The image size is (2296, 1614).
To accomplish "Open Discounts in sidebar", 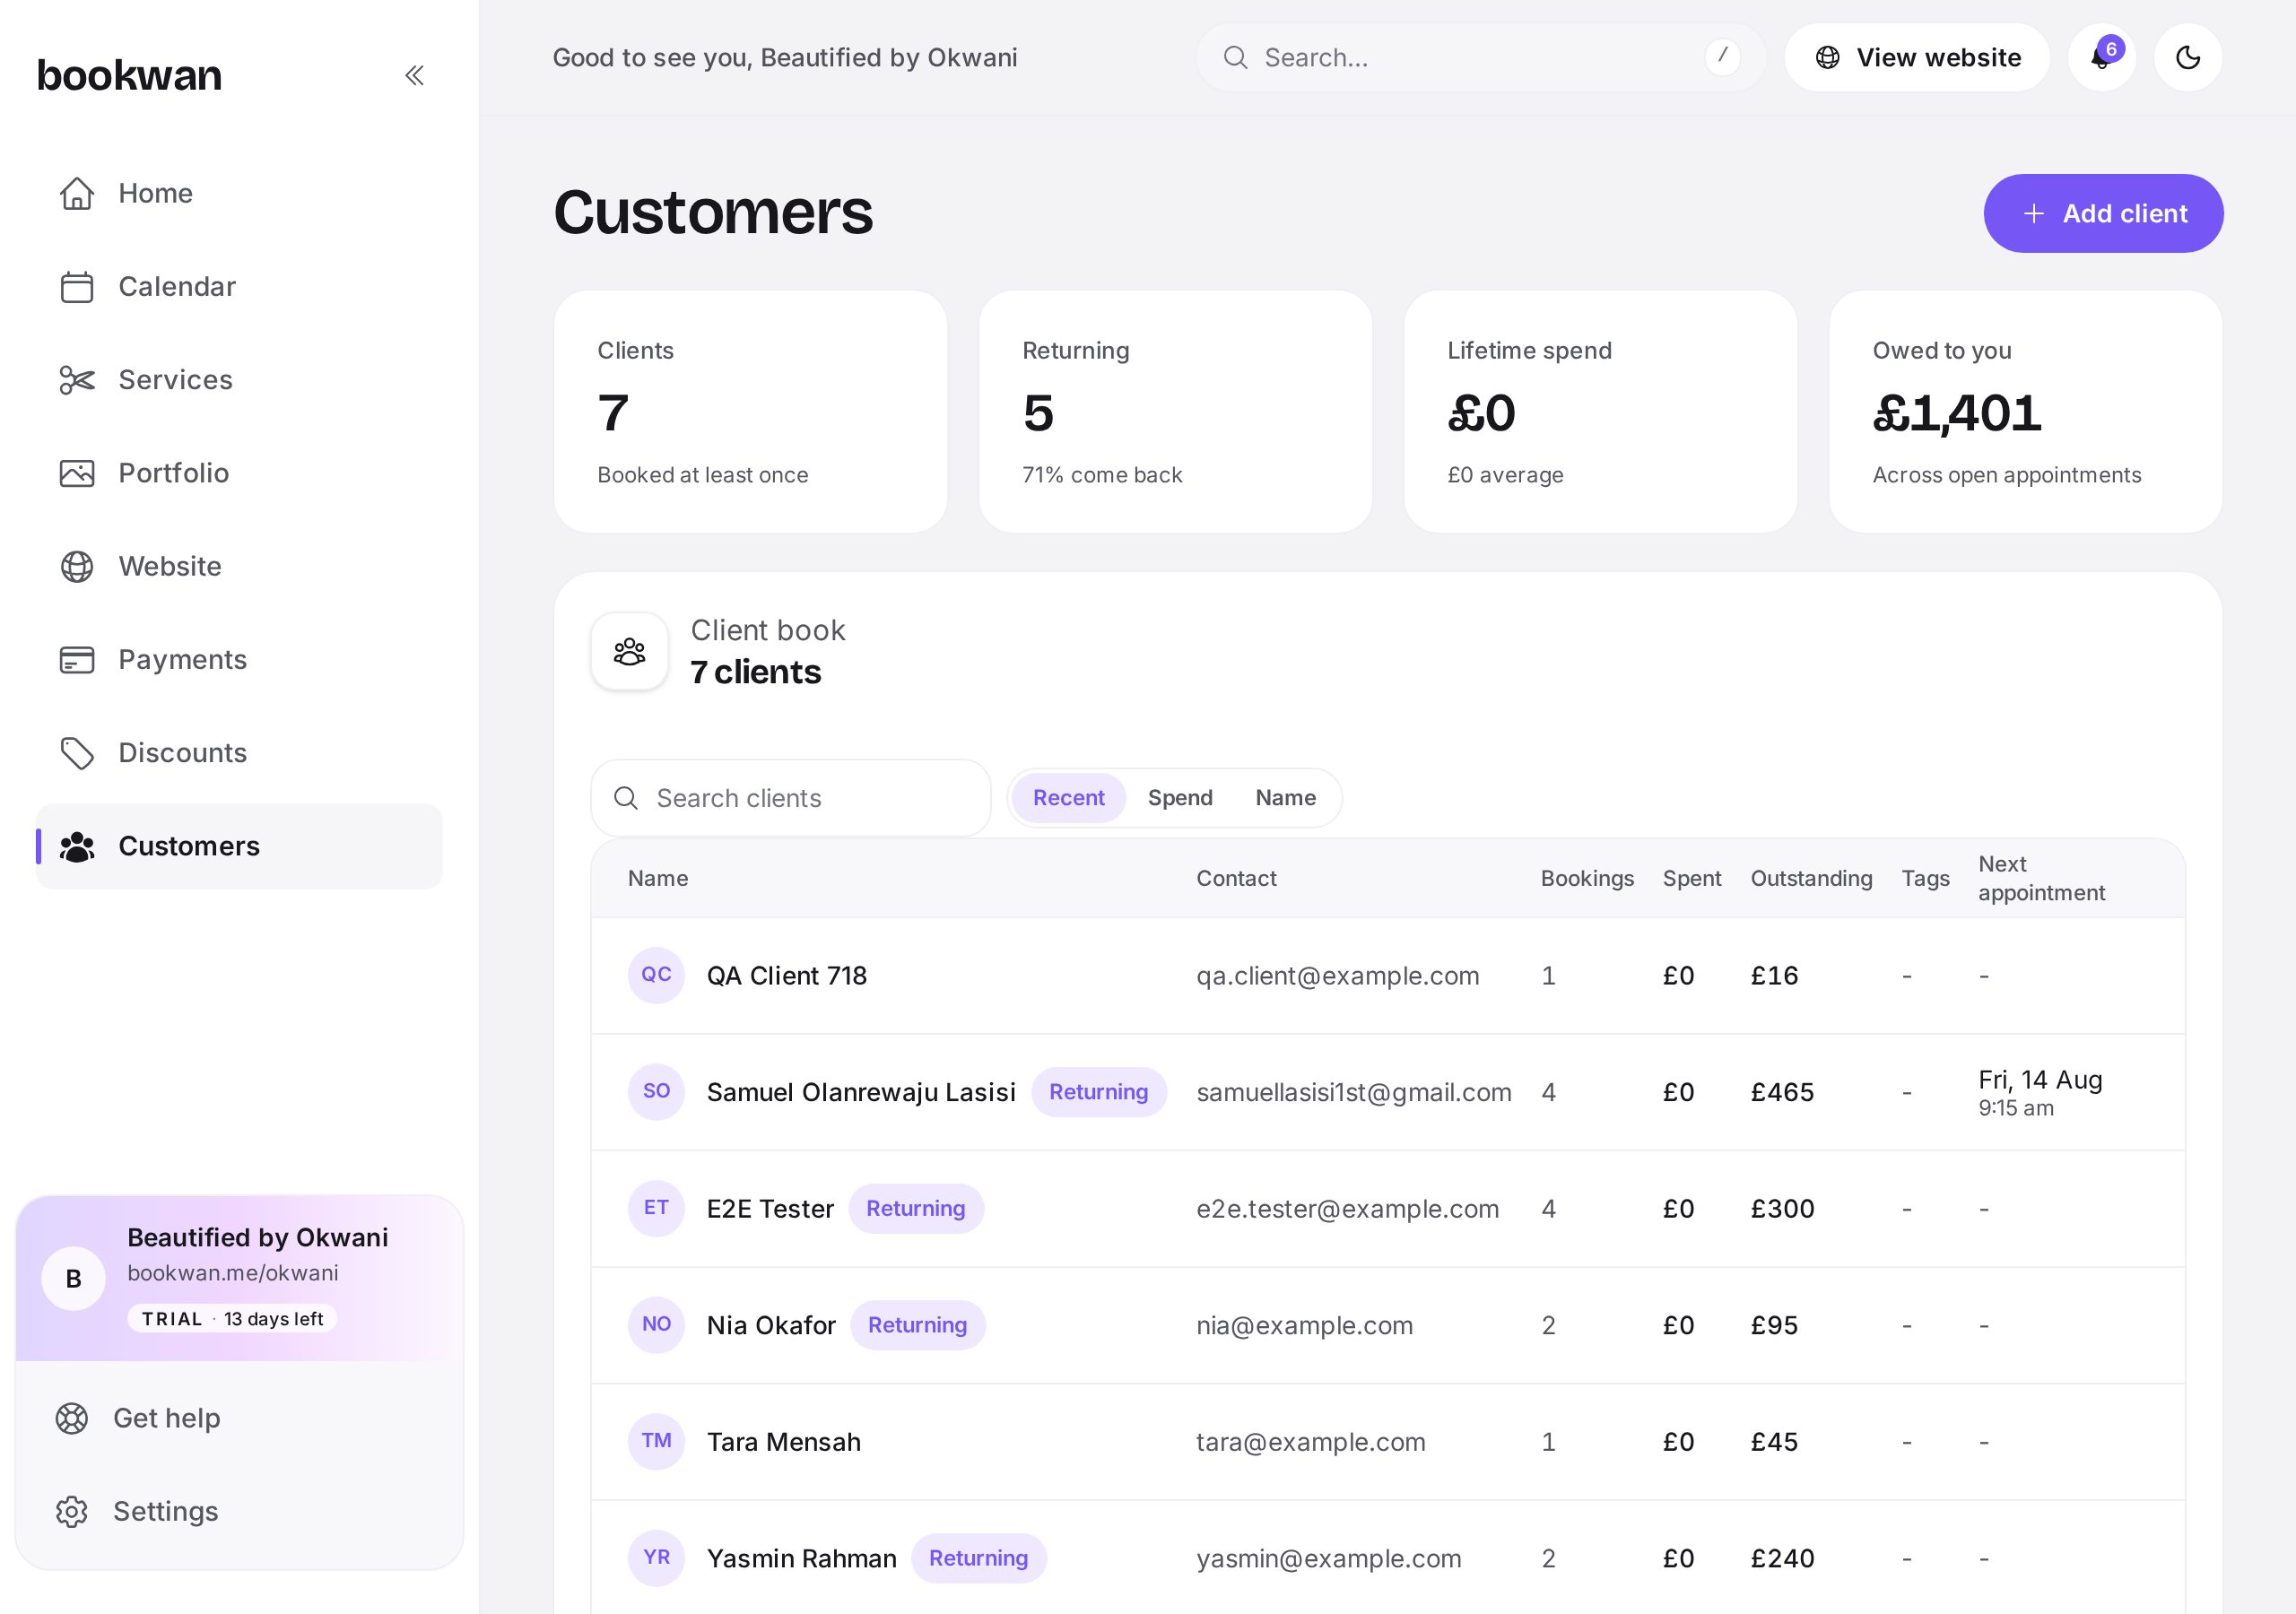I will click(239, 753).
